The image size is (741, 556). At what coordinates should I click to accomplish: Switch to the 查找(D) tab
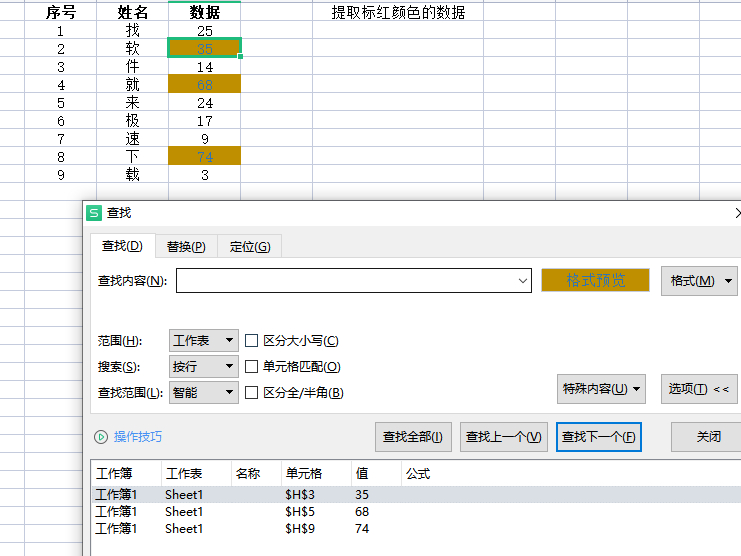122,246
